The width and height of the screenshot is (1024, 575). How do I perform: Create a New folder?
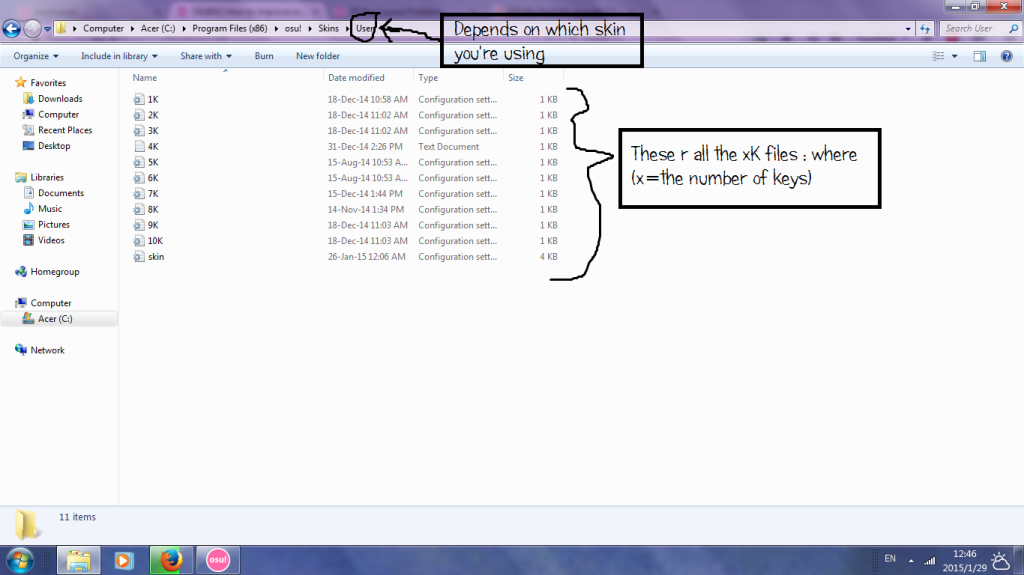317,56
